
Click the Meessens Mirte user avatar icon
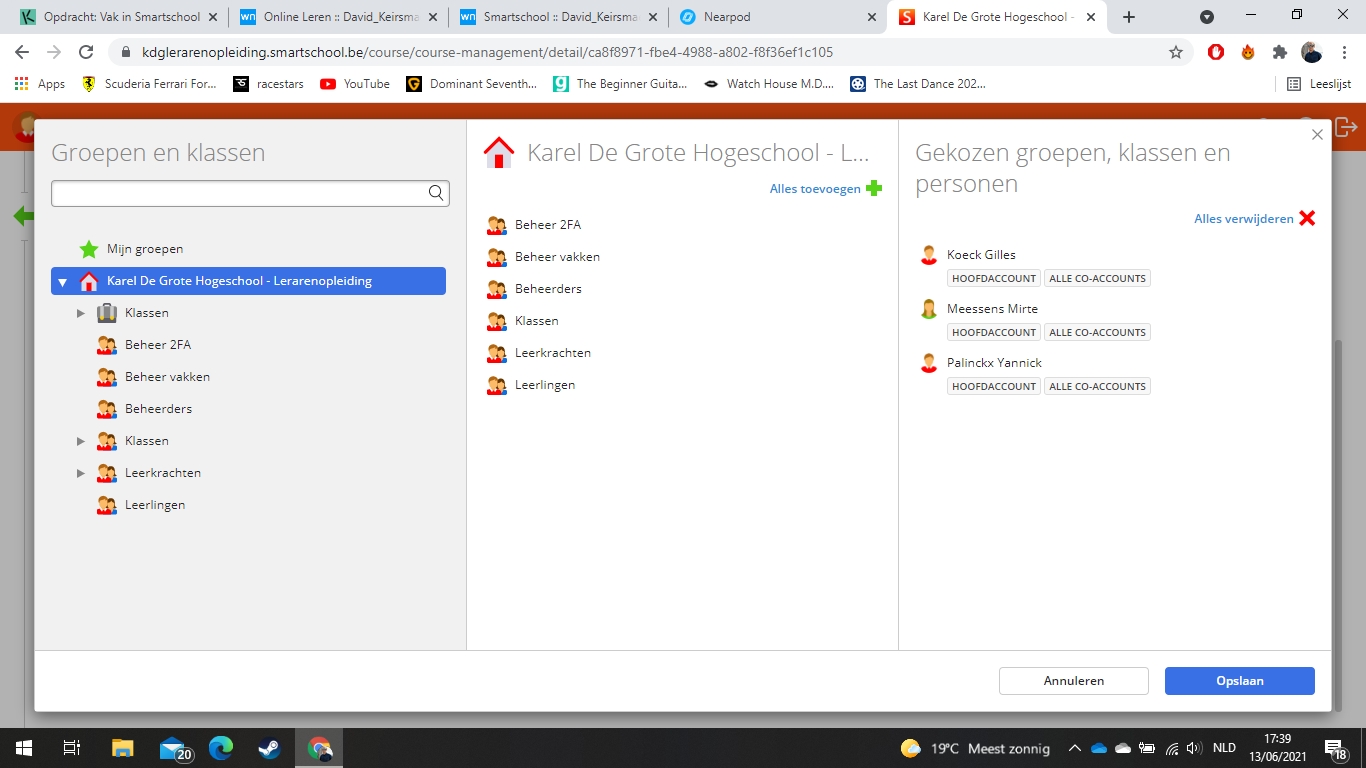pyautogui.click(x=929, y=309)
